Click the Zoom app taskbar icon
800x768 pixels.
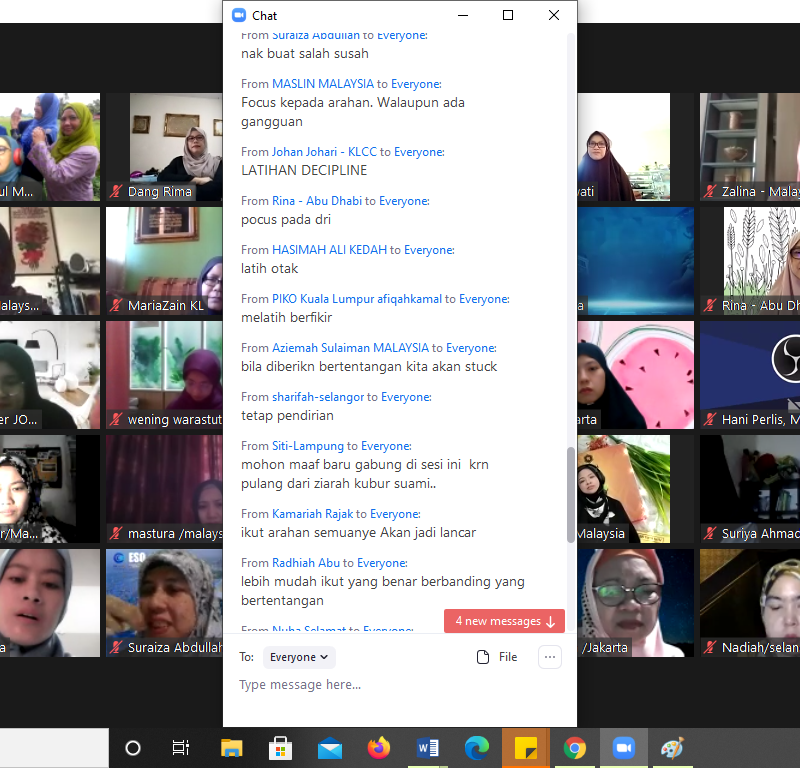[623, 748]
